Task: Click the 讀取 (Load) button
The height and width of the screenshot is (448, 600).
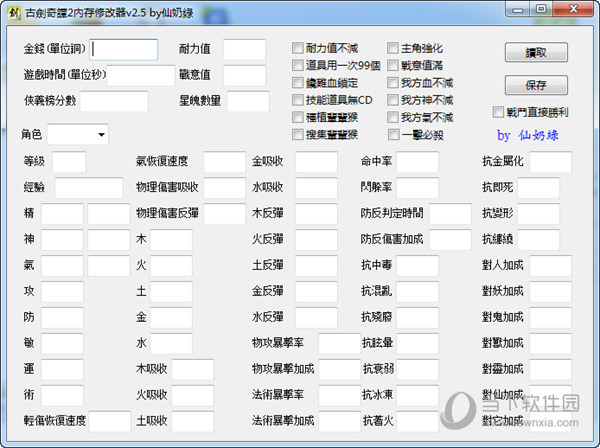Action: coord(536,53)
